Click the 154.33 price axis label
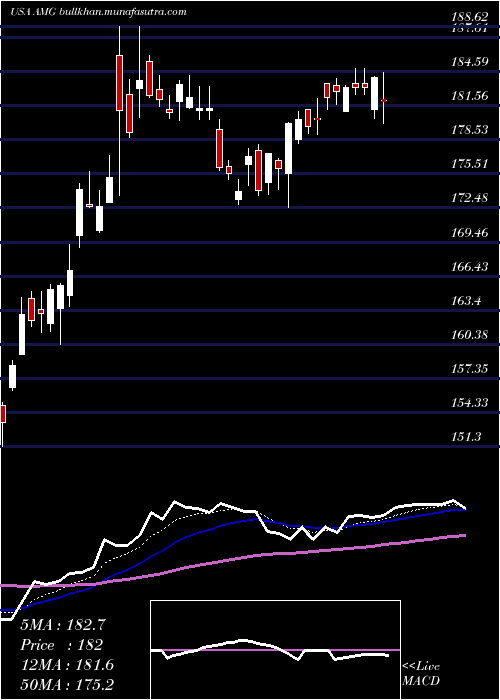Viewport: 500px width, 700px height. pos(469,402)
